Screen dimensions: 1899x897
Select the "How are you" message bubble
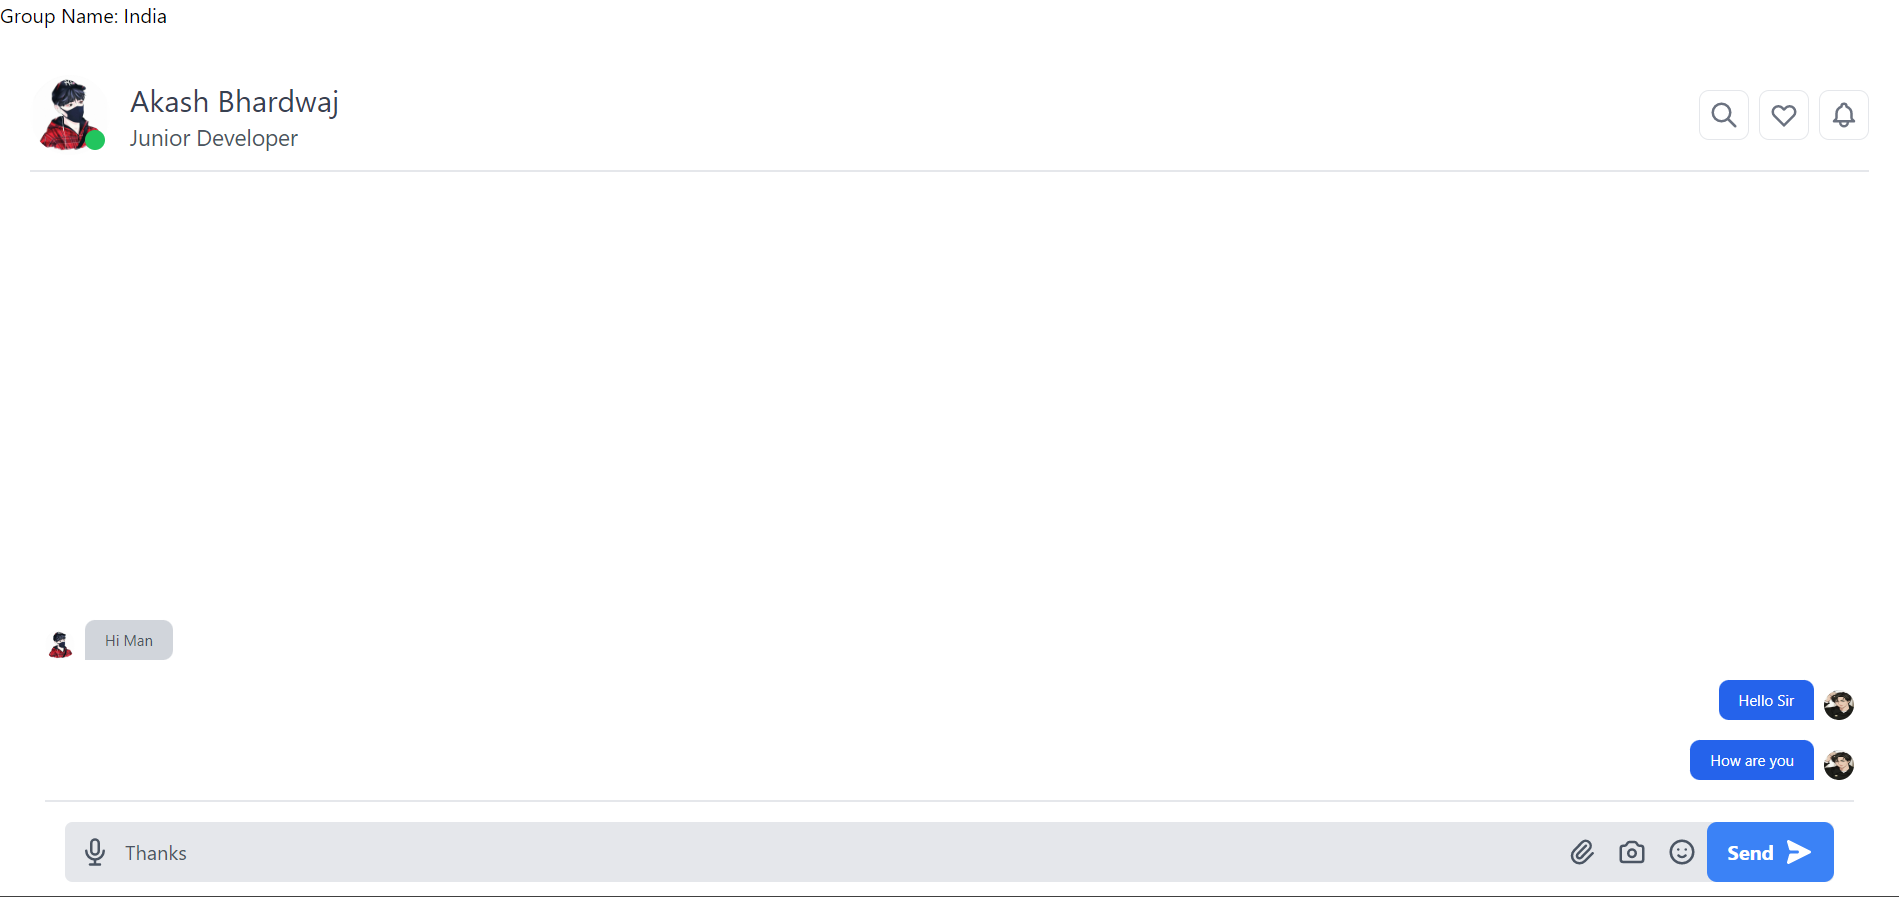click(x=1752, y=760)
